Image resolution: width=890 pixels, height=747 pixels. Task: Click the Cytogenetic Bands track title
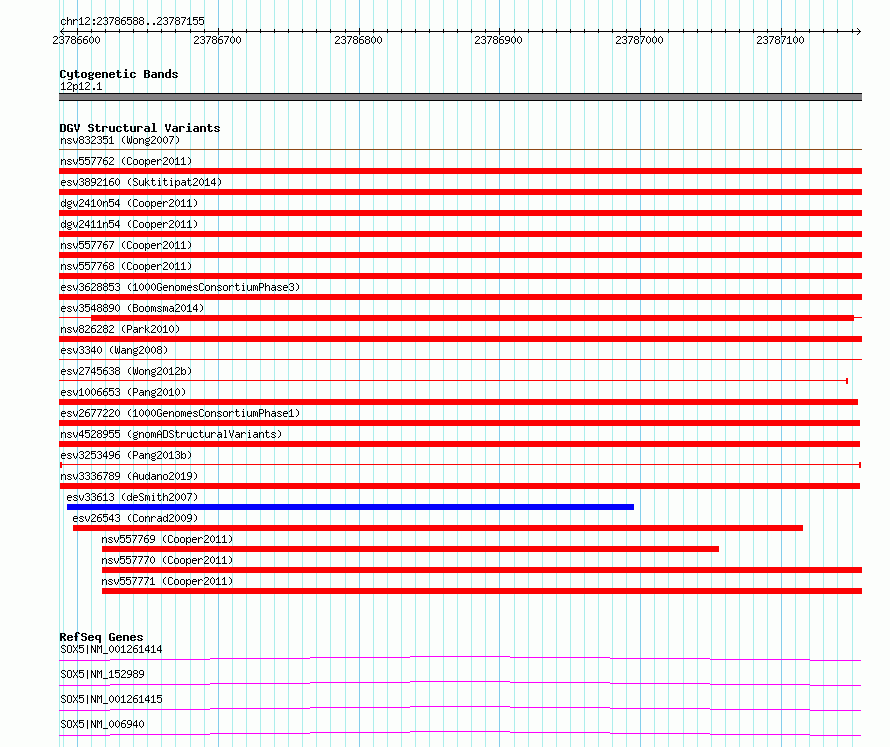119,74
